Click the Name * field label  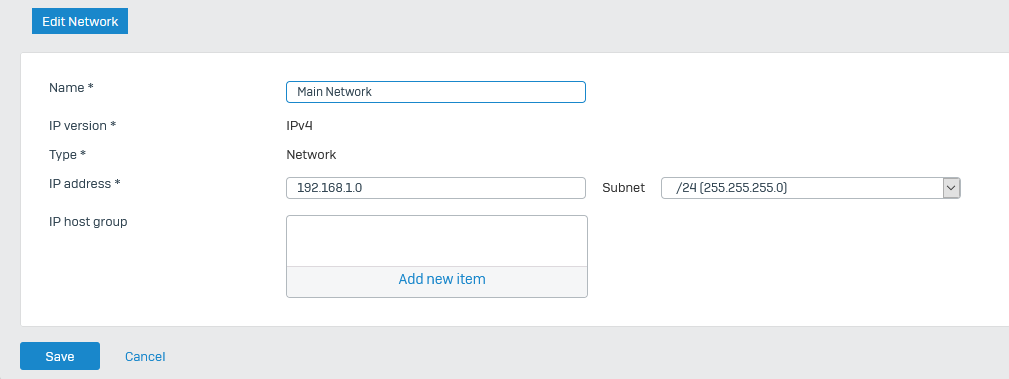[x=71, y=88]
